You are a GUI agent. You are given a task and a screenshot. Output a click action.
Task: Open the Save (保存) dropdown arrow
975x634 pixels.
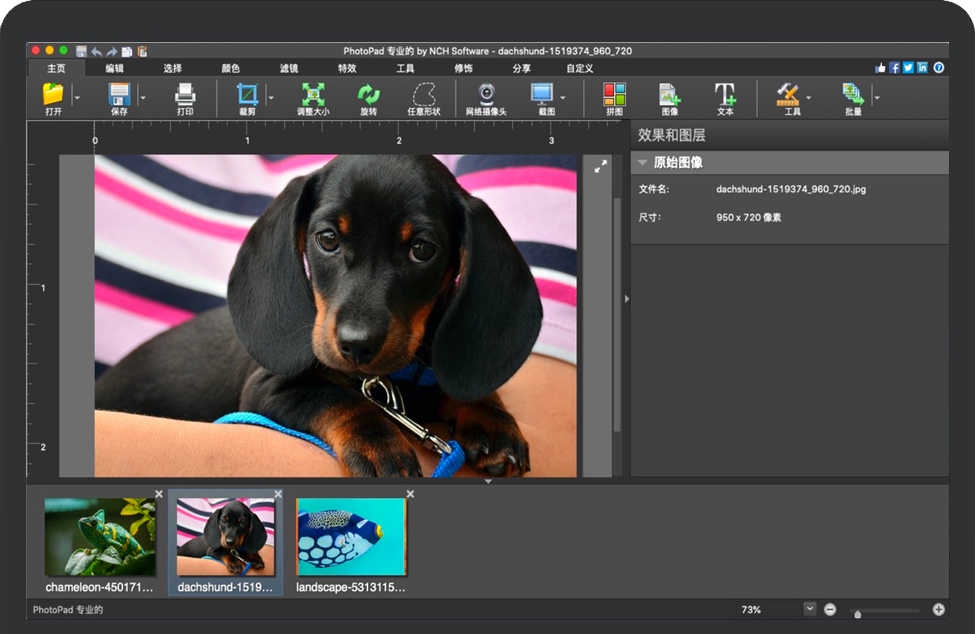click(143, 98)
